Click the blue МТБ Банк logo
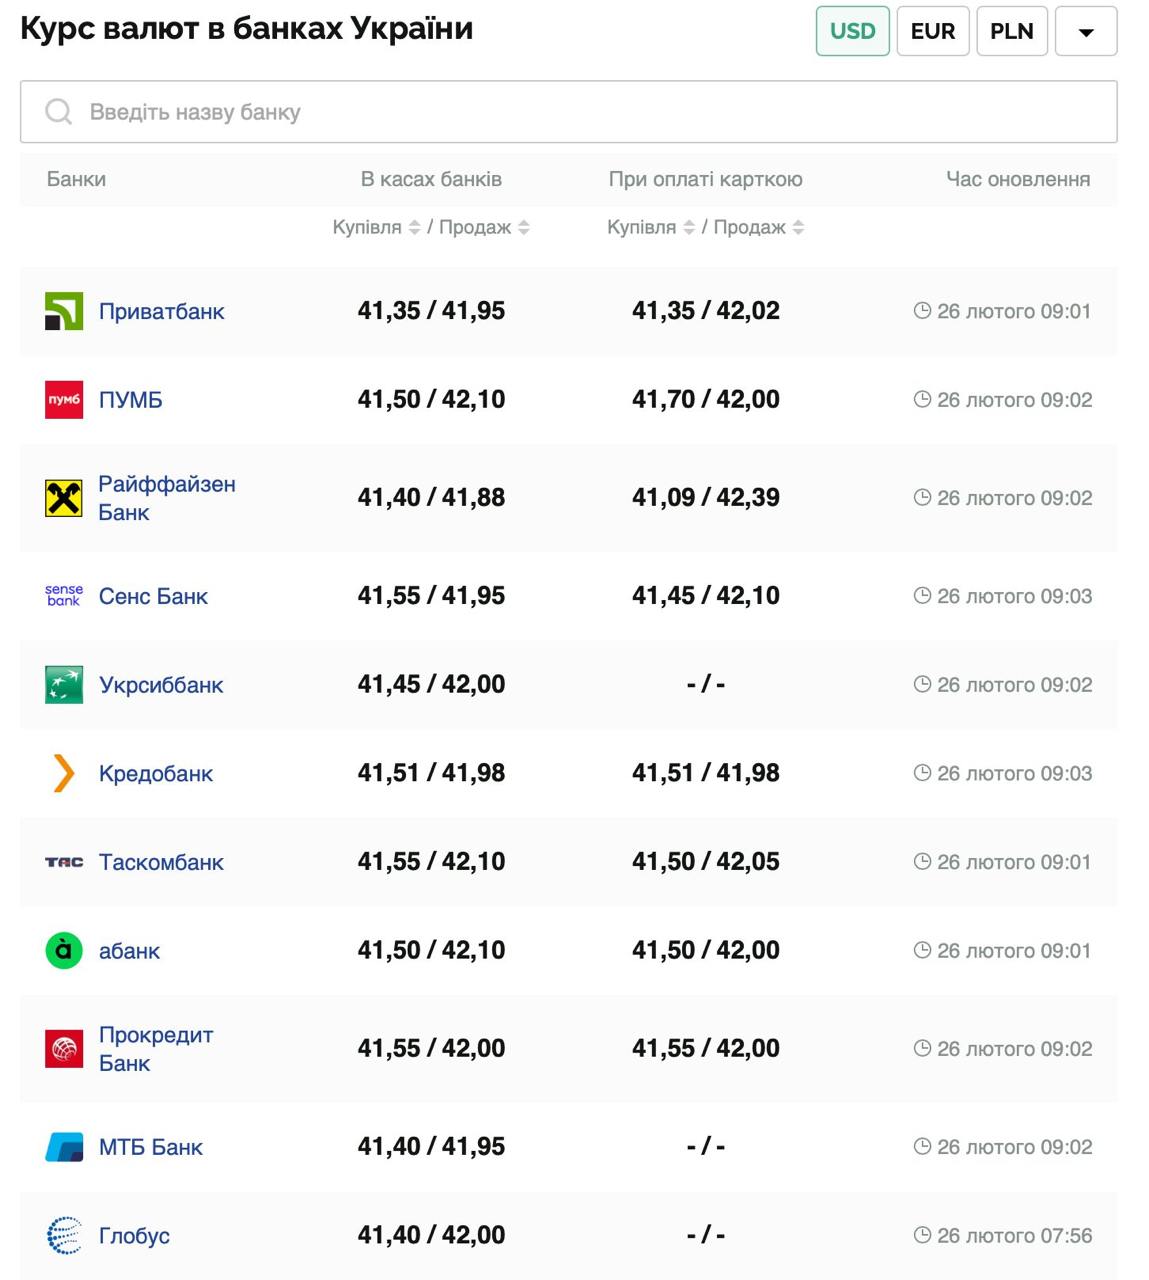 click(x=64, y=1147)
